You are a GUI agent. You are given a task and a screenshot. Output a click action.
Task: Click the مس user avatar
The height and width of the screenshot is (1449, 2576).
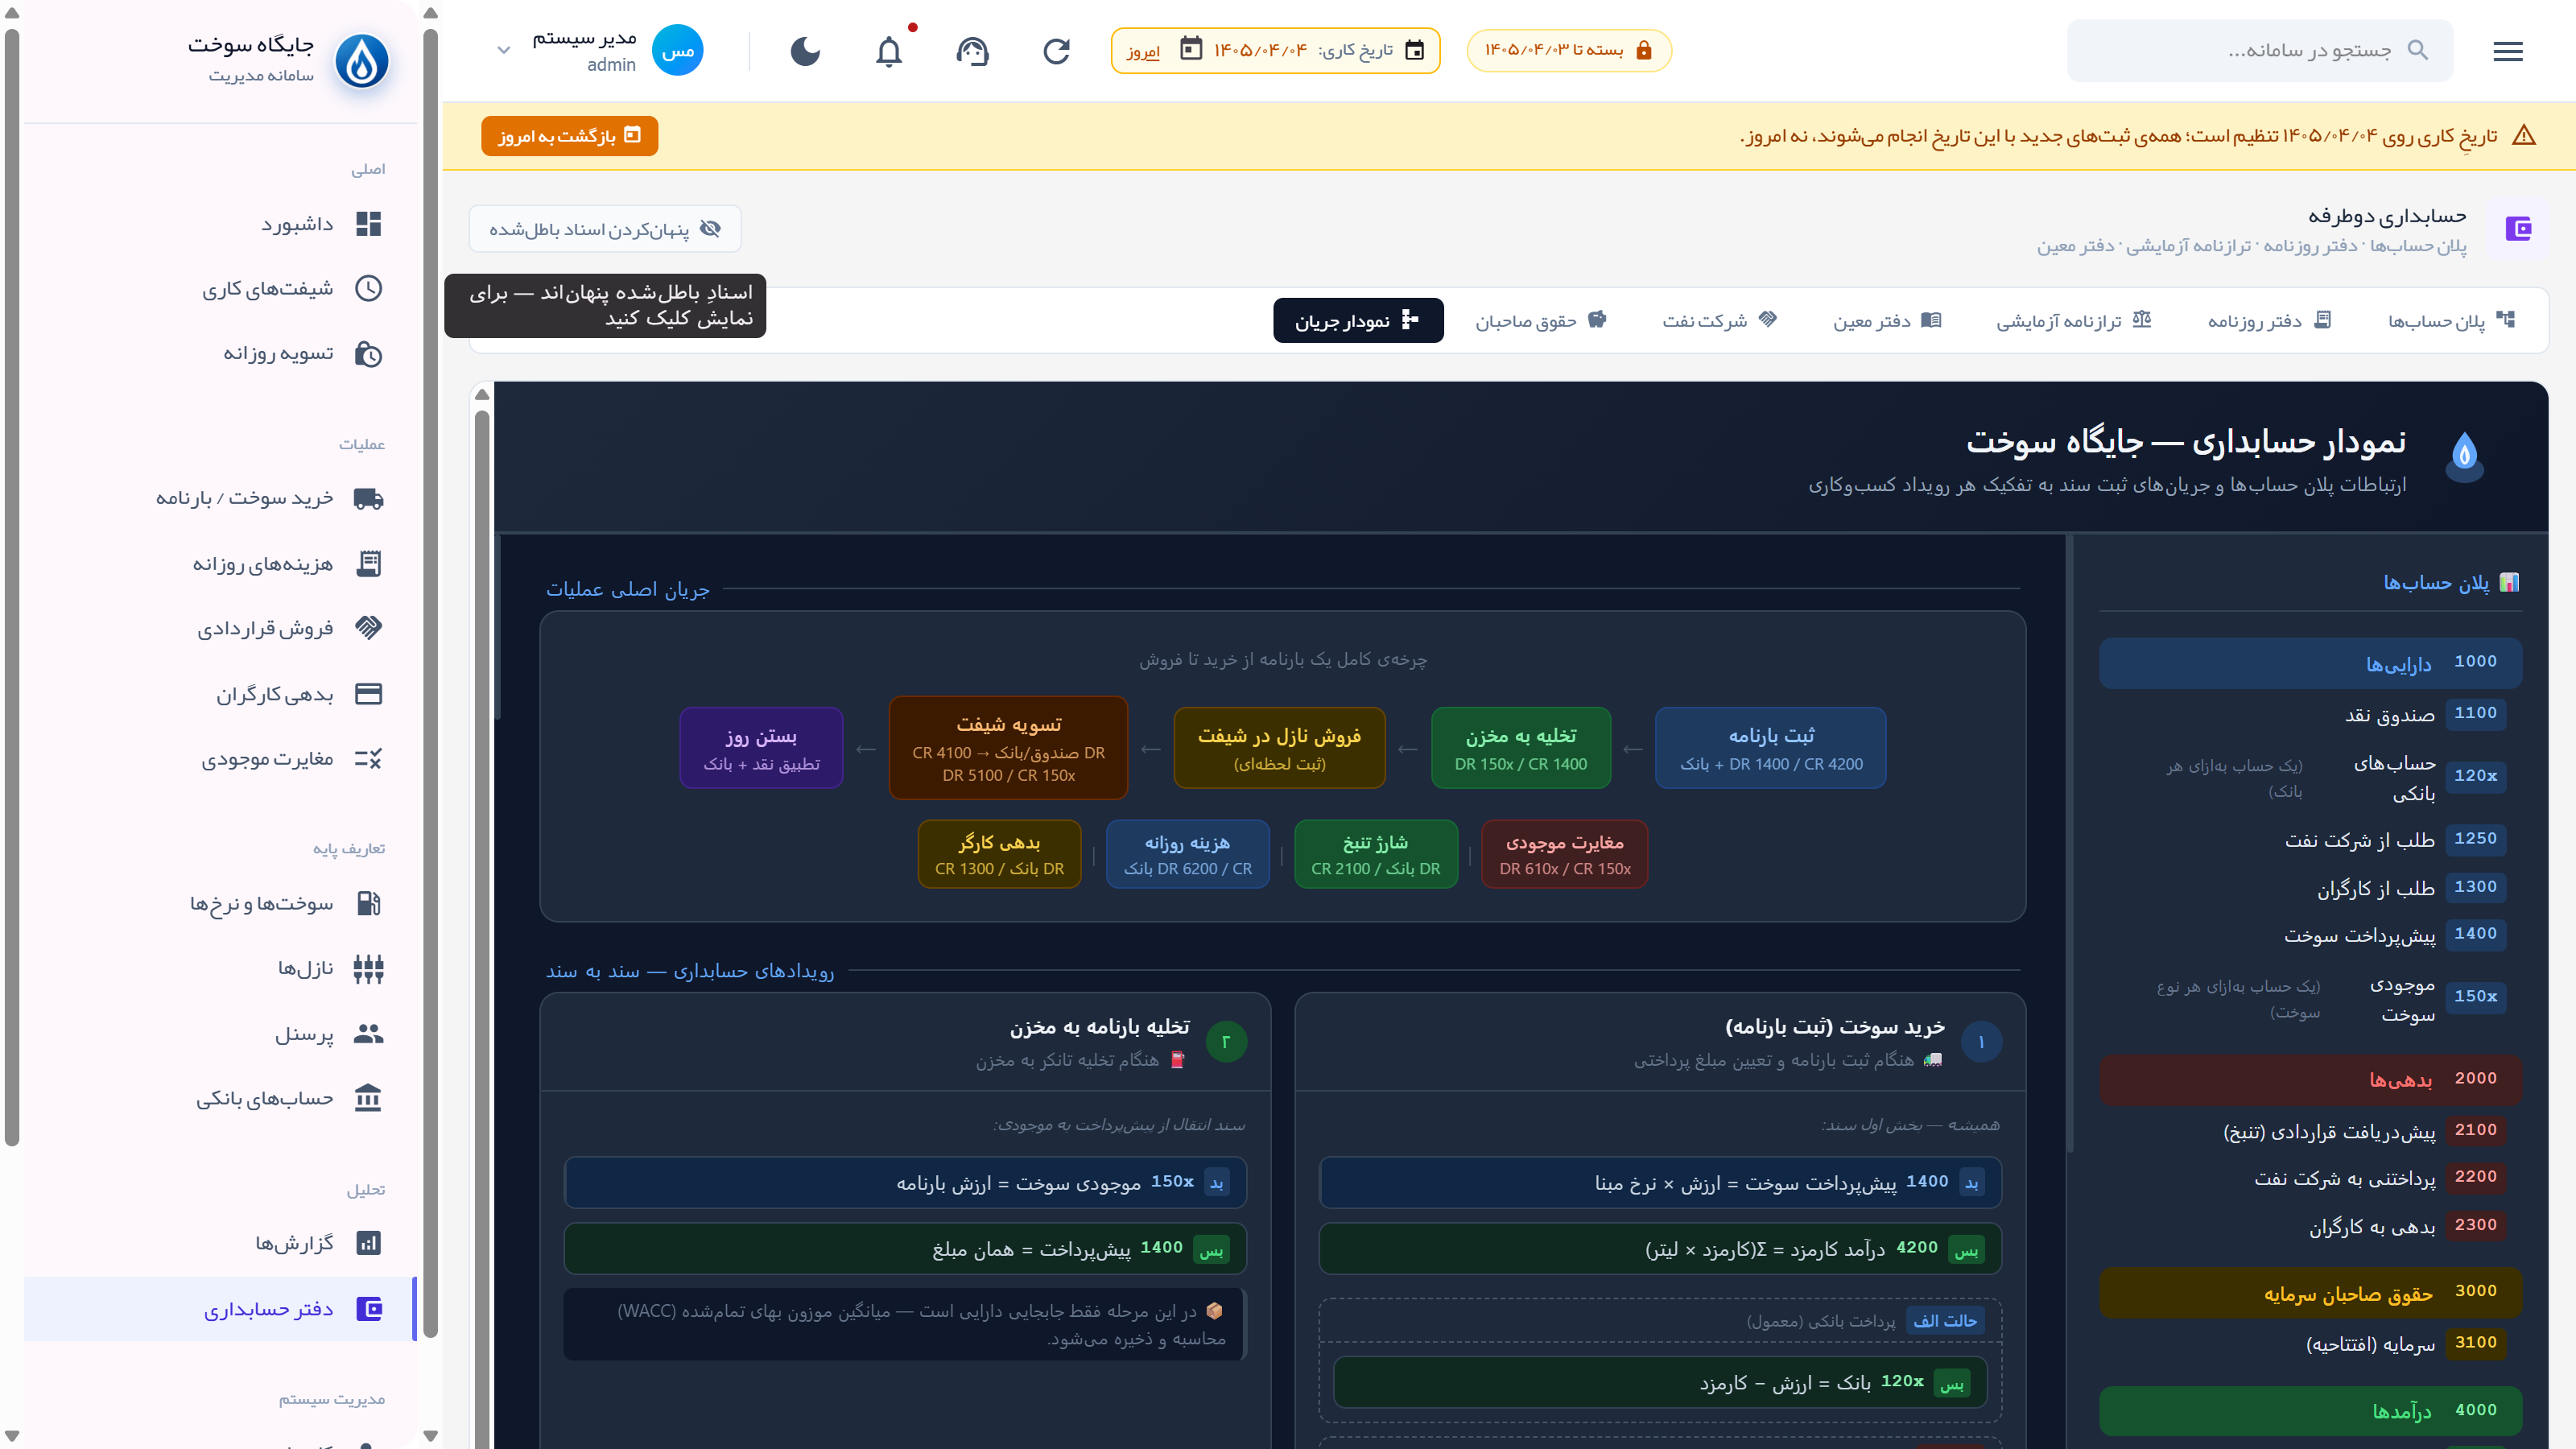pos(677,50)
